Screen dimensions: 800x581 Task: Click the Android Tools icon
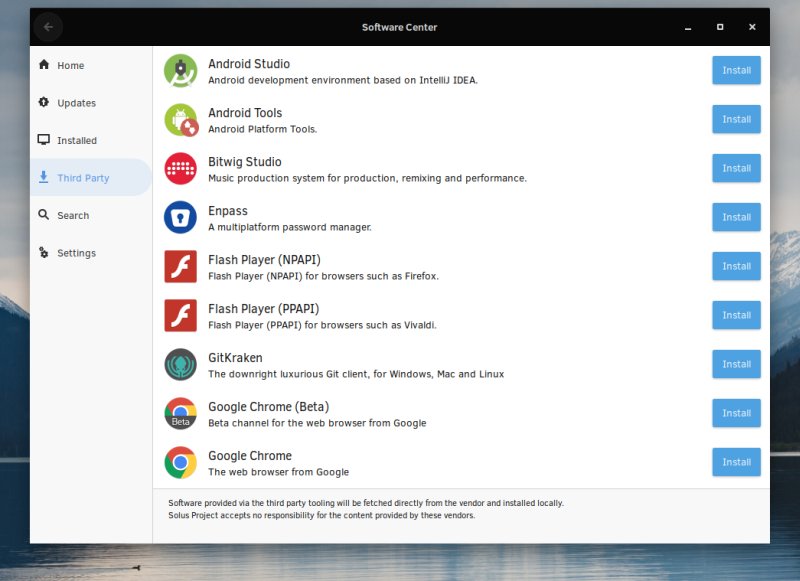tap(181, 119)
